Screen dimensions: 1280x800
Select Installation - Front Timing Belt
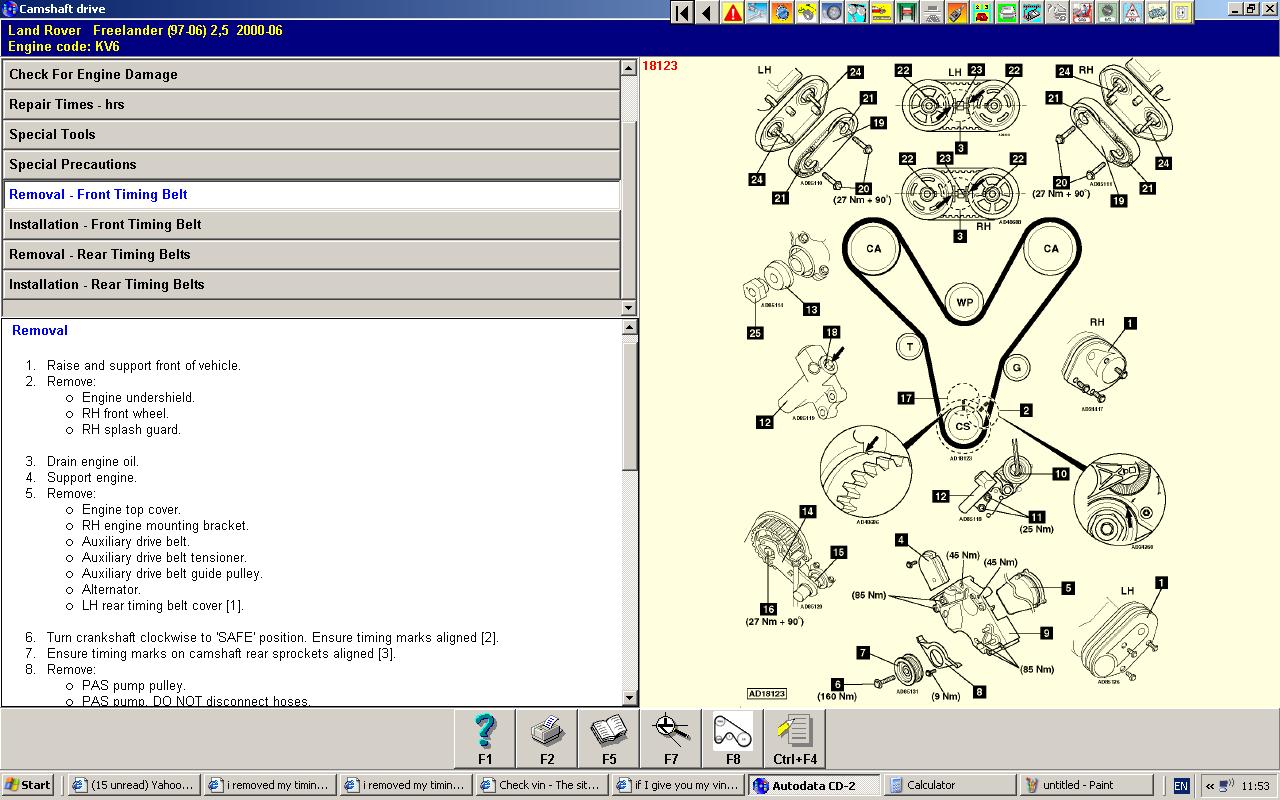click(x=310, y=225)
